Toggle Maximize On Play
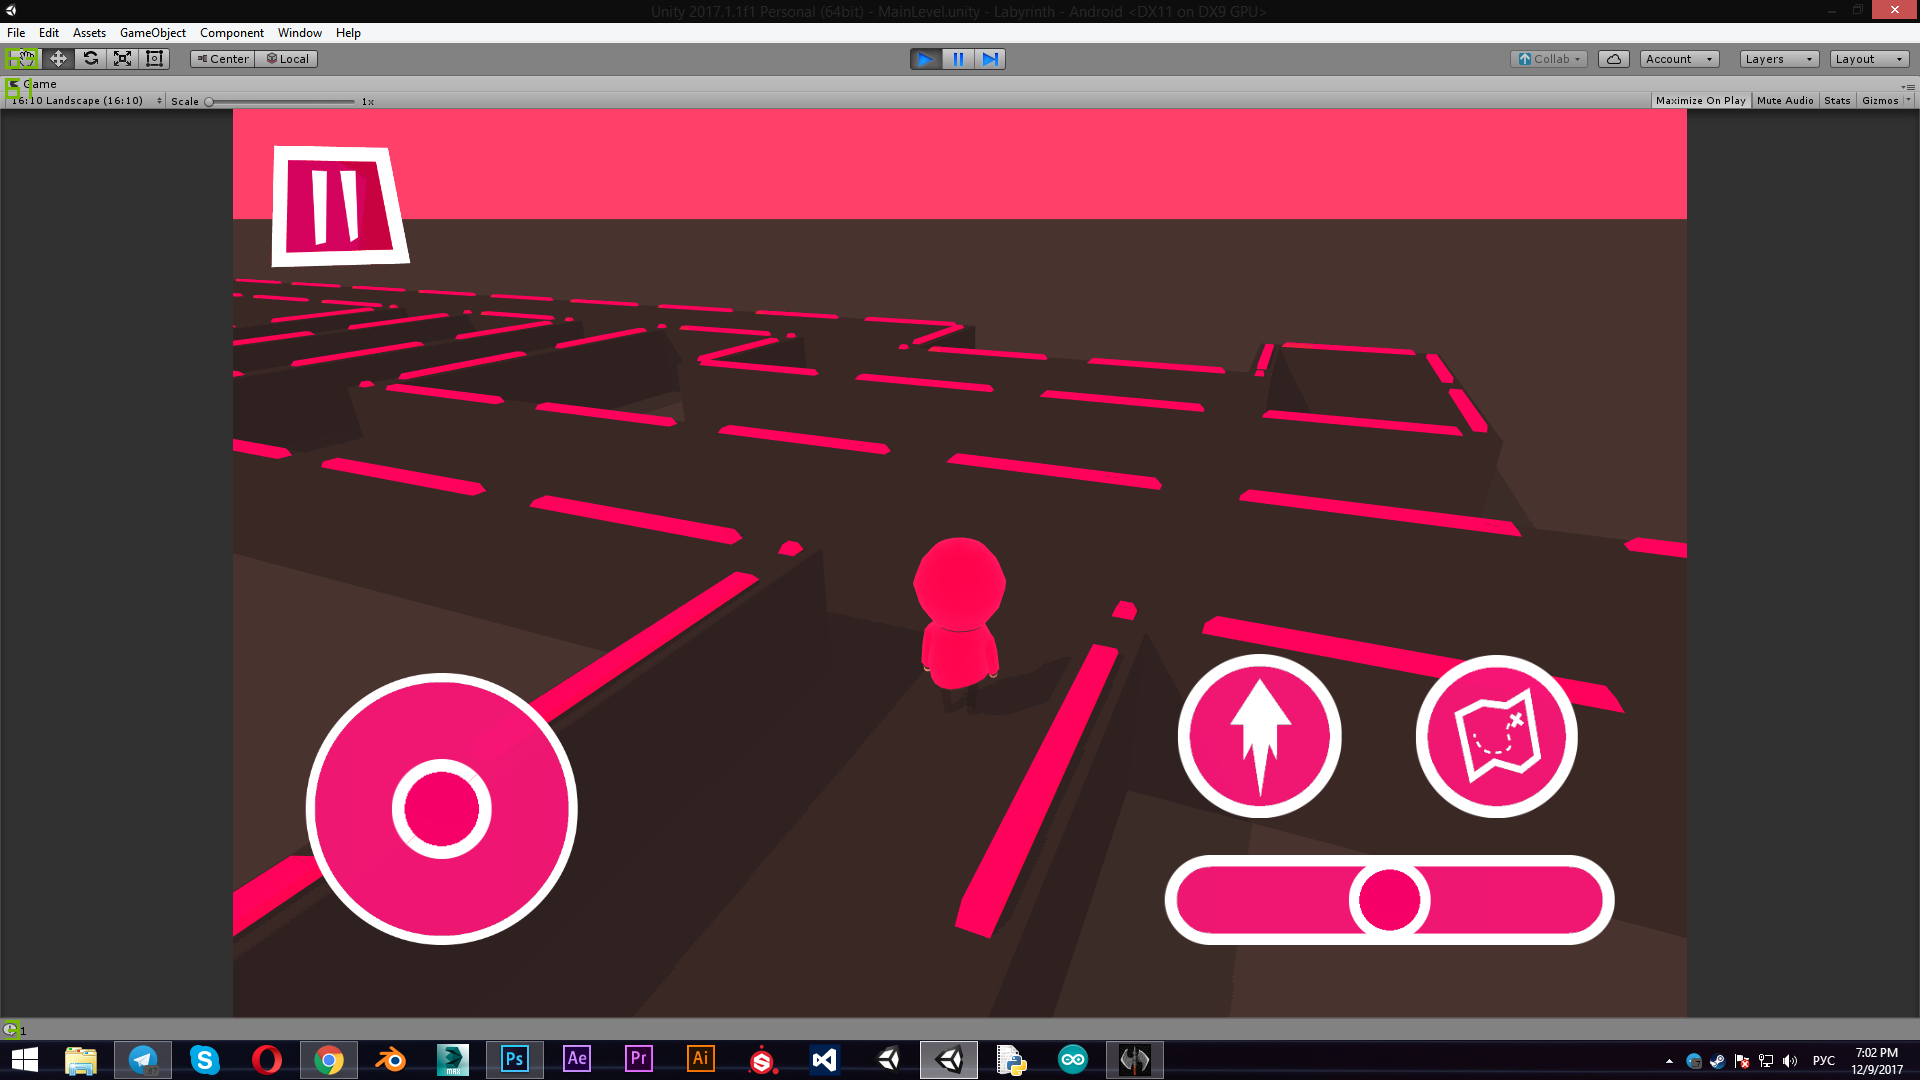This screenshot has height=1080, width=1920. 1700,101
